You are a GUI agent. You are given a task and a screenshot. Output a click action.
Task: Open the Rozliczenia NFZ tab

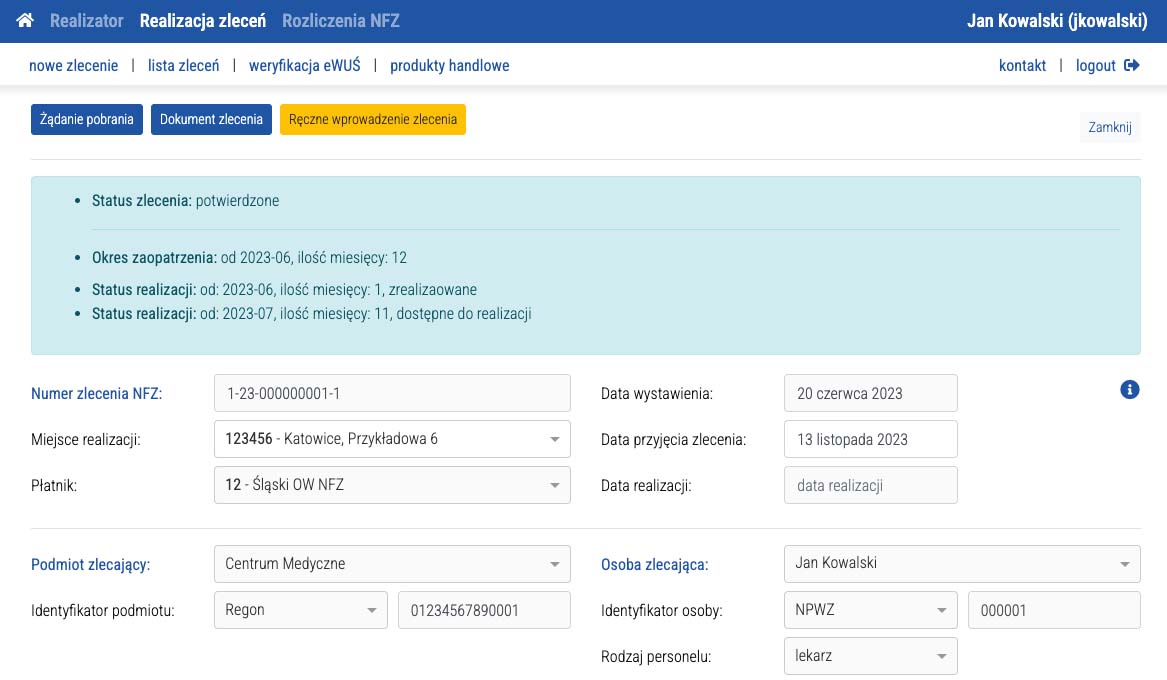click(x=340, y=20)
